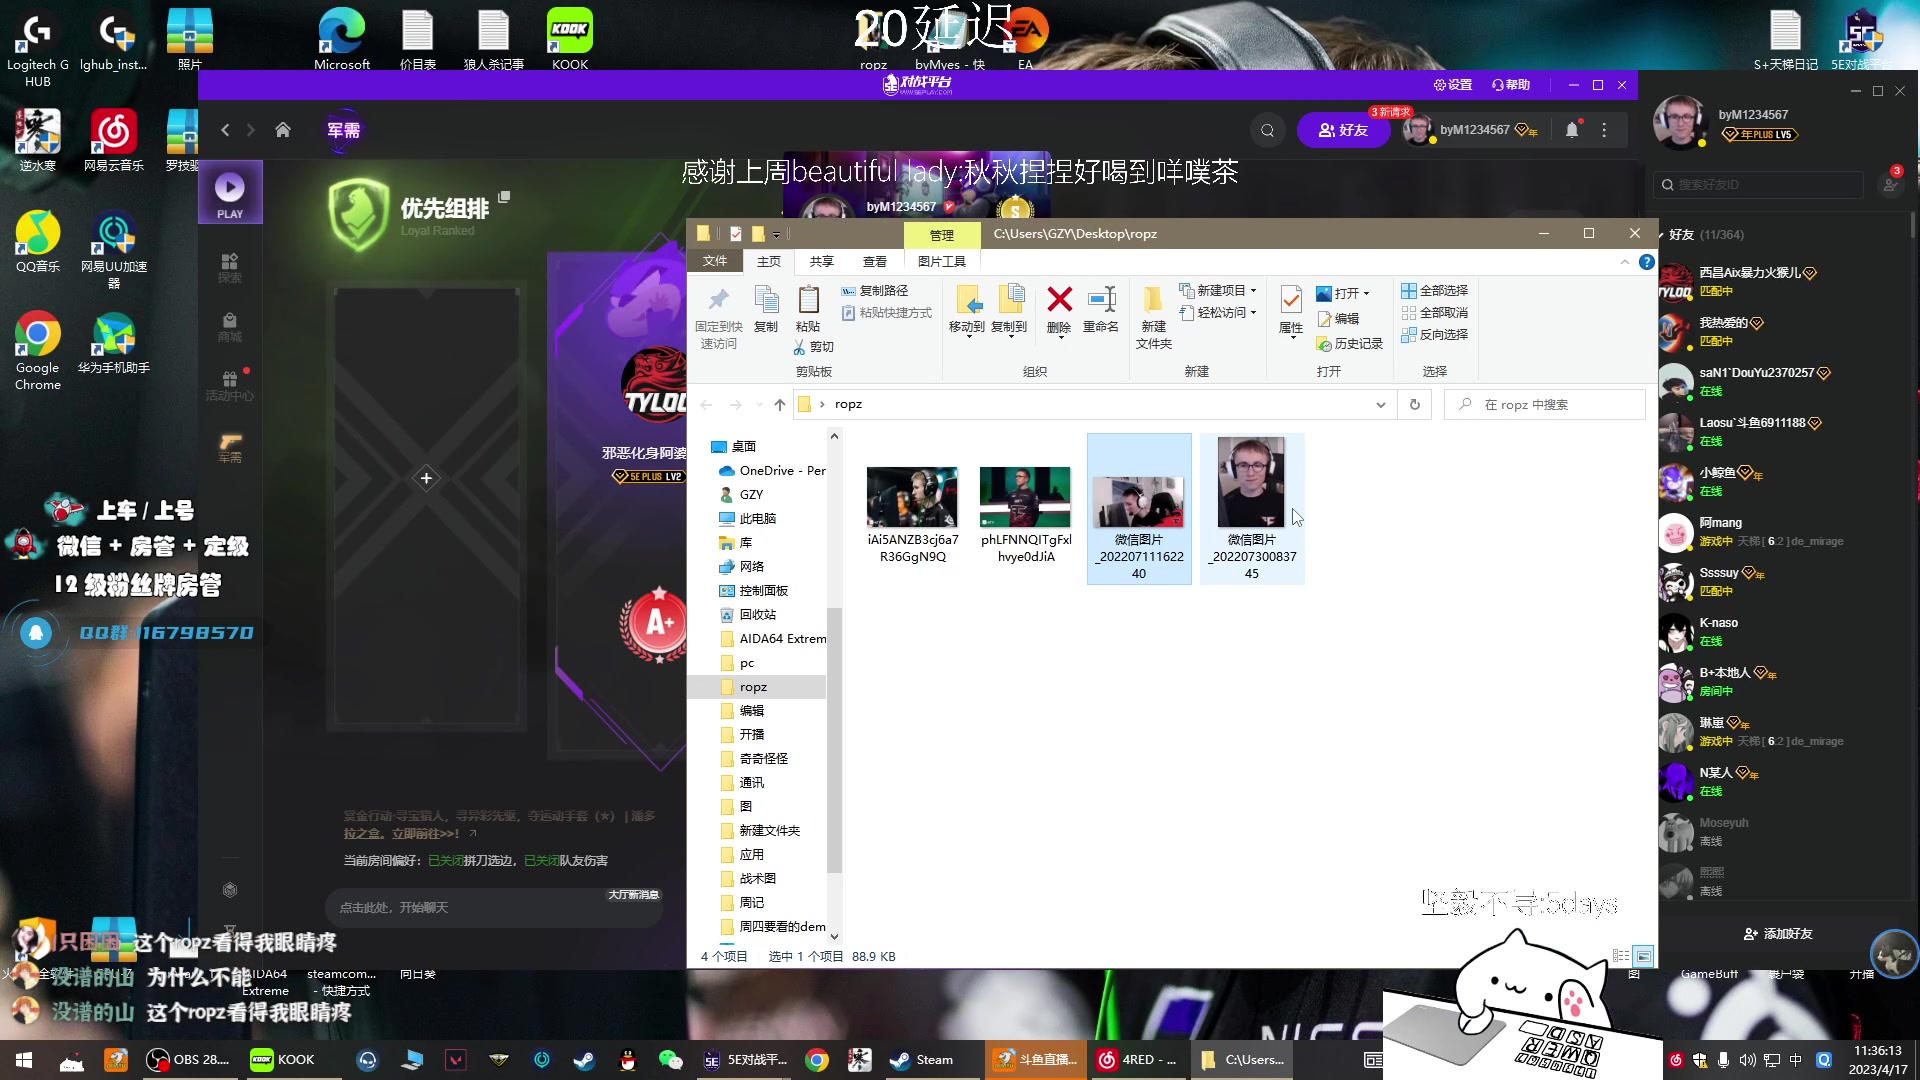This screenshot has height=1080, width=1920.
Task: Select the file 微信图片_20220730083745
Action: [1252, 508]
